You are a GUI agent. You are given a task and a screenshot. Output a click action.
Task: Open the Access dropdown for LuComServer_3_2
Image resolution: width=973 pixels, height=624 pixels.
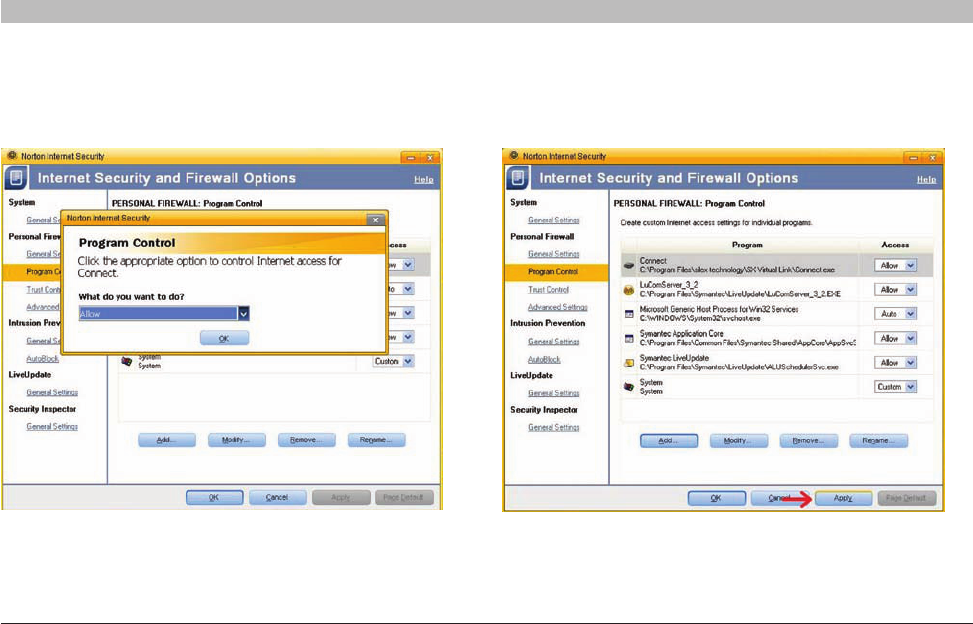click(x=910, y=290)
